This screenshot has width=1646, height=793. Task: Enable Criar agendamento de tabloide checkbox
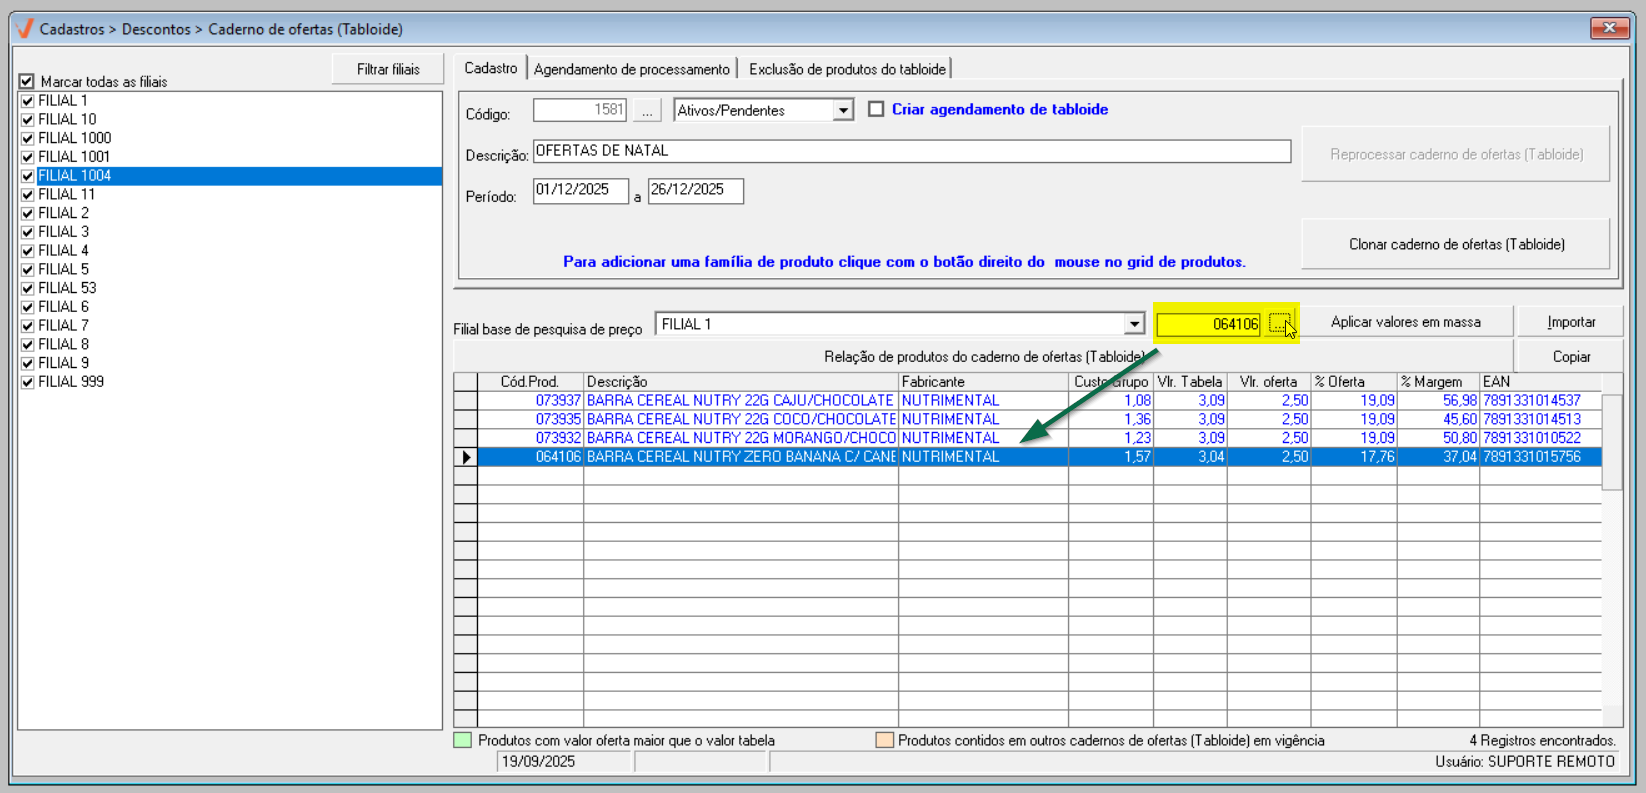(x=876, y=110)
